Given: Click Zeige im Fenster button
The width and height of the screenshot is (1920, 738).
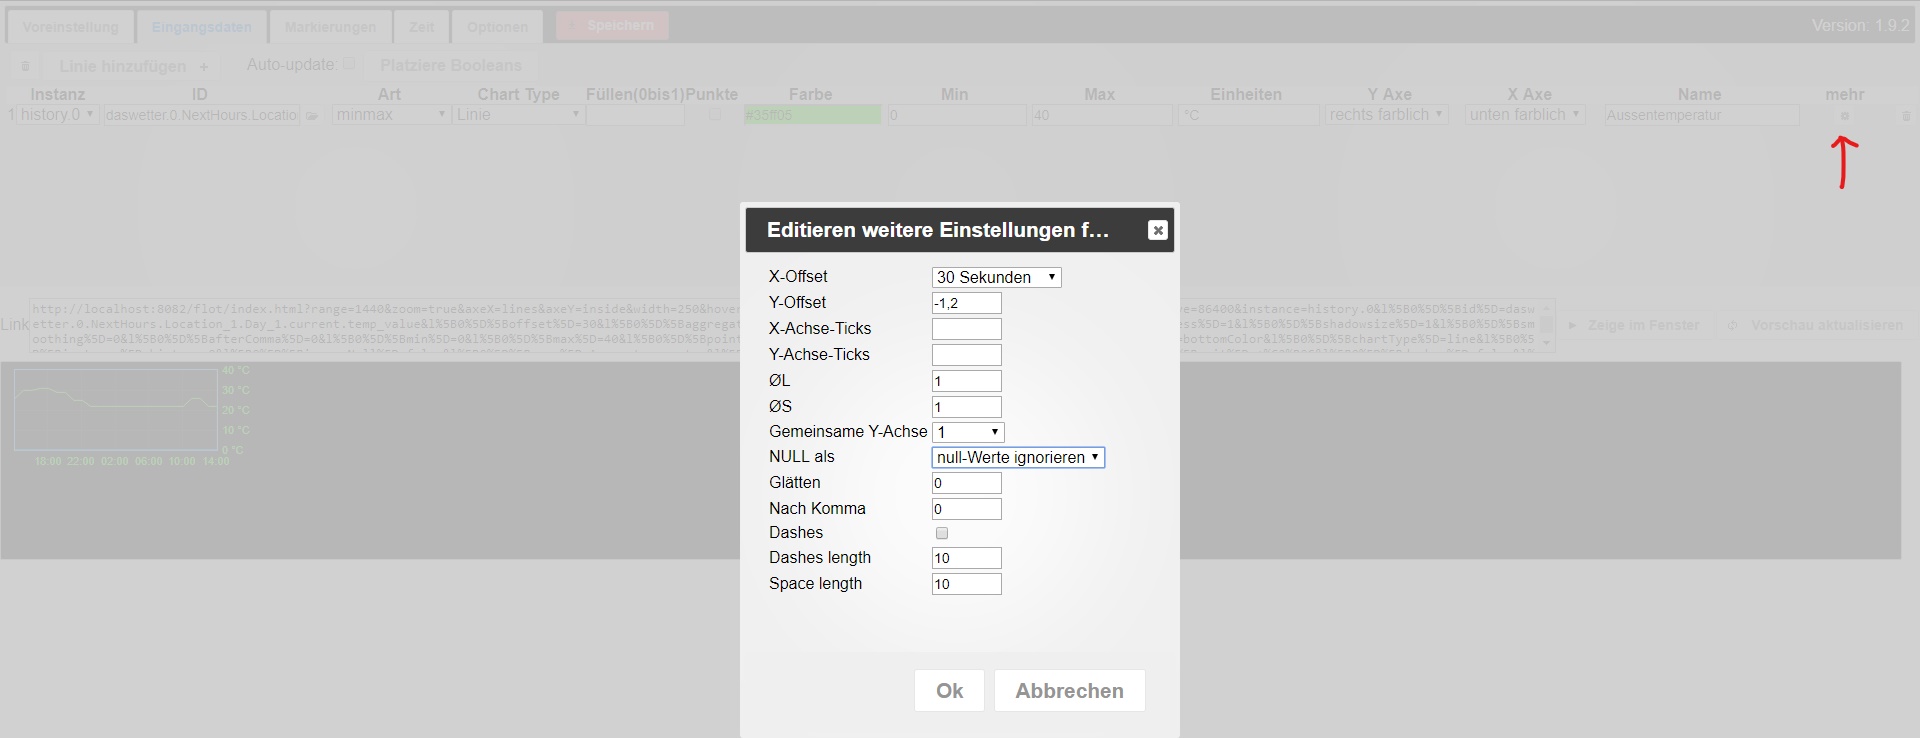Looking at the screenshot, I should pos(1634,325).
